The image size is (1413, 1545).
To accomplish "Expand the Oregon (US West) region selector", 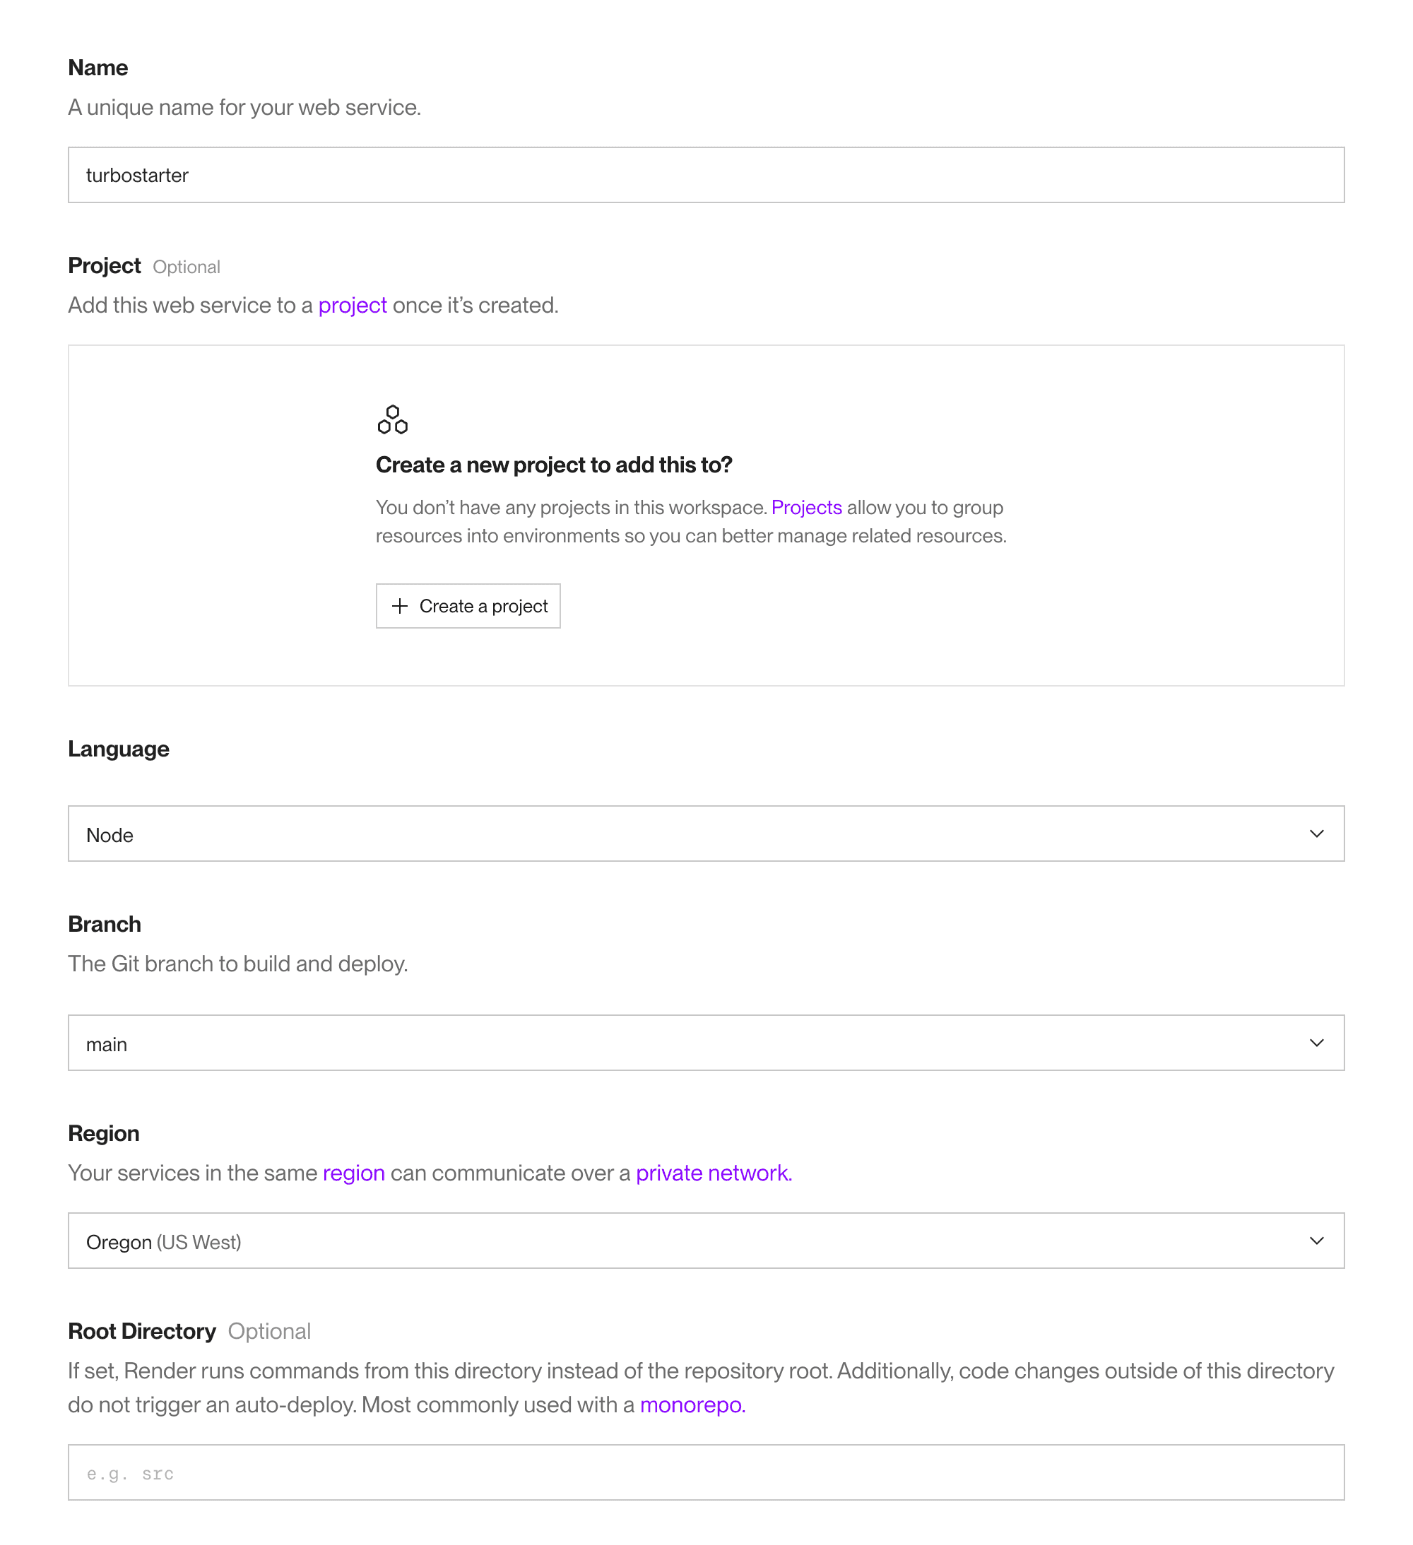I will pos(706,1241).
